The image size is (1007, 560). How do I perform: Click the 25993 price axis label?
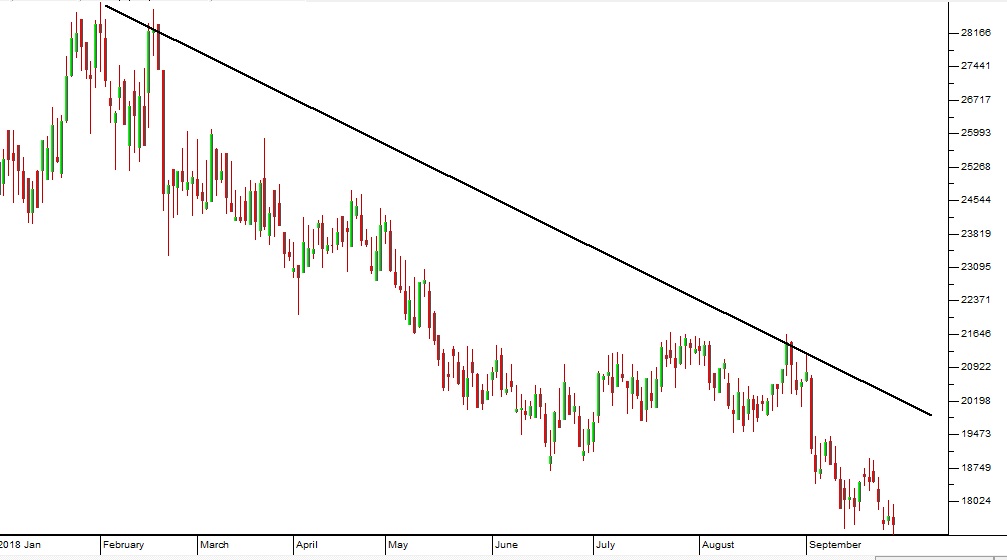pos(976,133)
